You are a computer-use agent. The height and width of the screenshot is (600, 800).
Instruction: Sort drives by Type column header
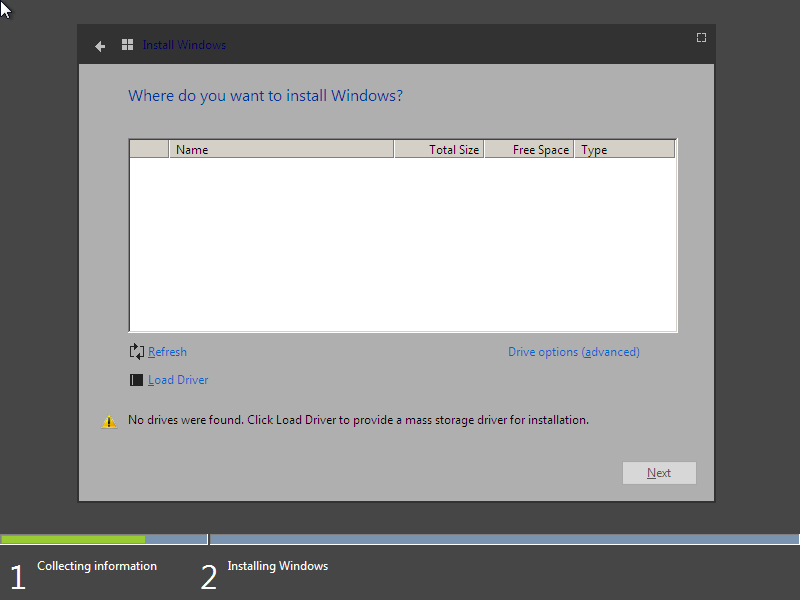[x=624, y=149]
